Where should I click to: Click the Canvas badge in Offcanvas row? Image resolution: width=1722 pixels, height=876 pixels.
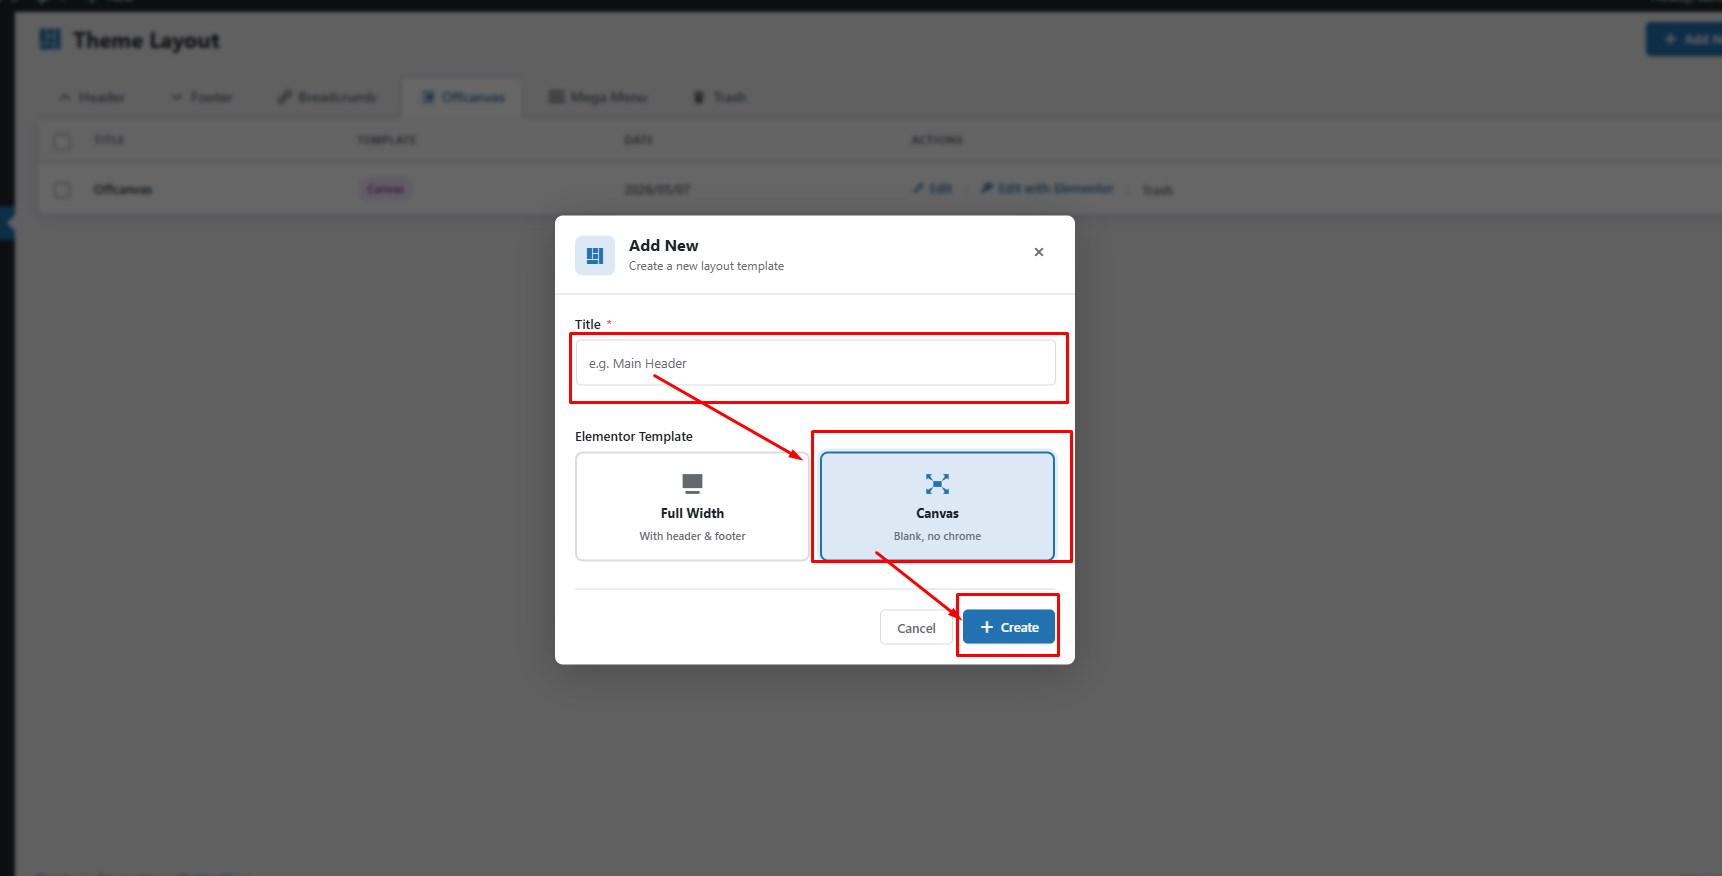click(385, 189)
